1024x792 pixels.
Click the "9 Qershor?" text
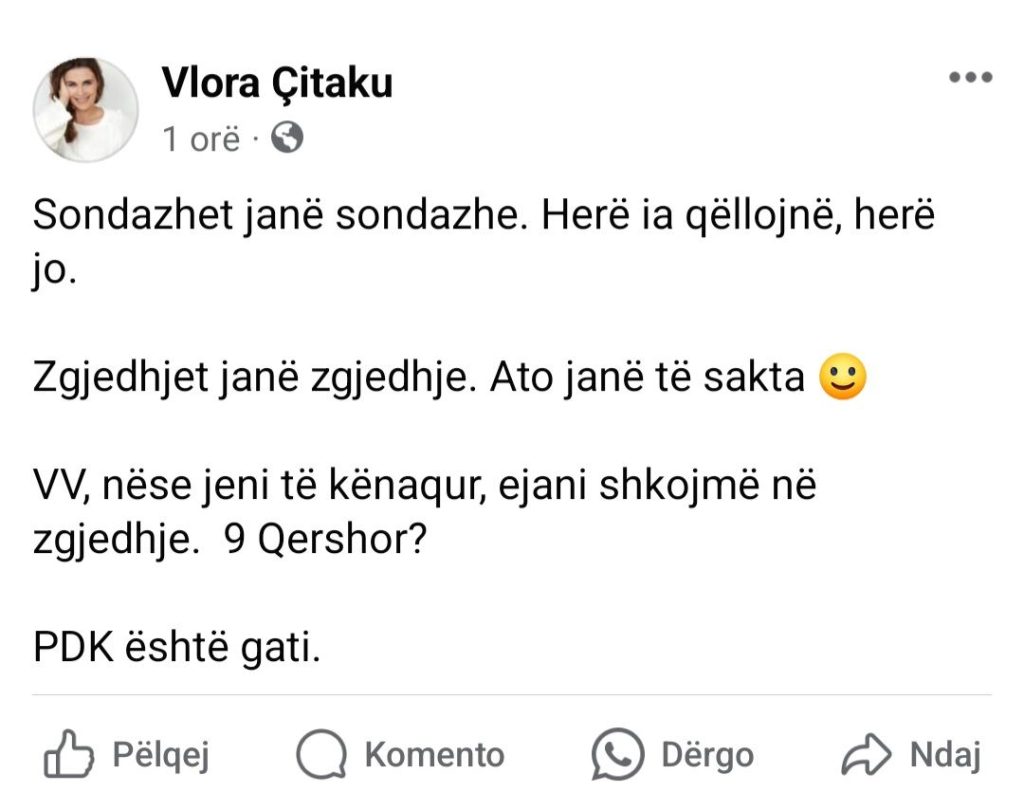click(325, 540)
